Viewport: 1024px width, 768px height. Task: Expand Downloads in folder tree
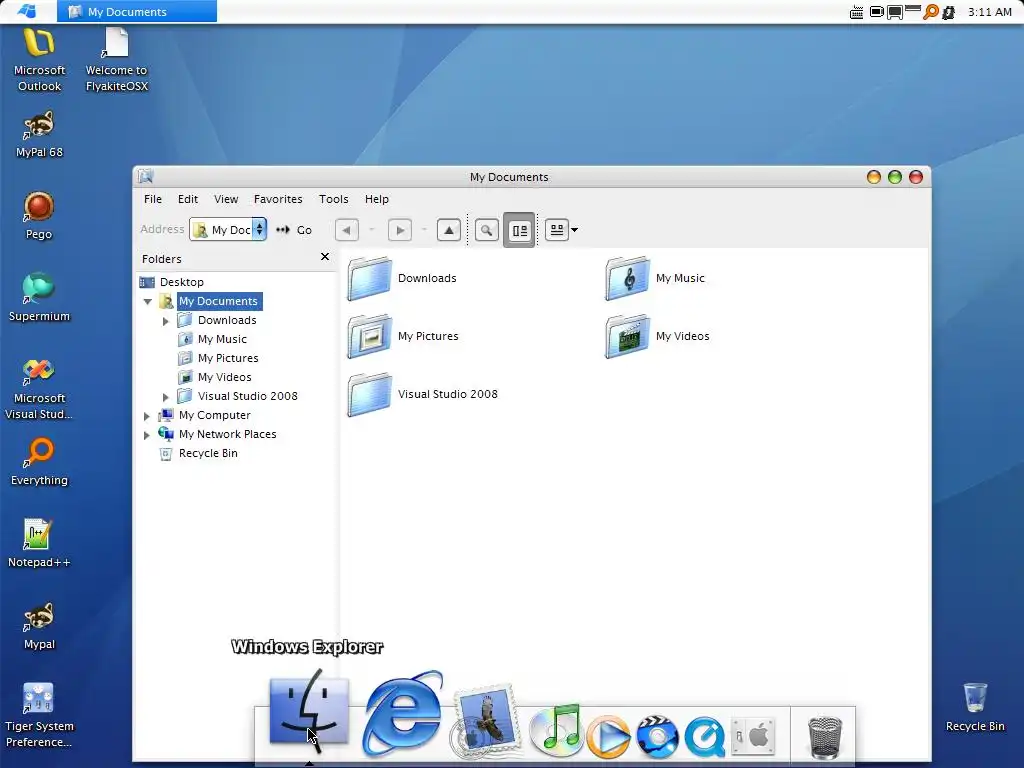(x=166, y=321)
